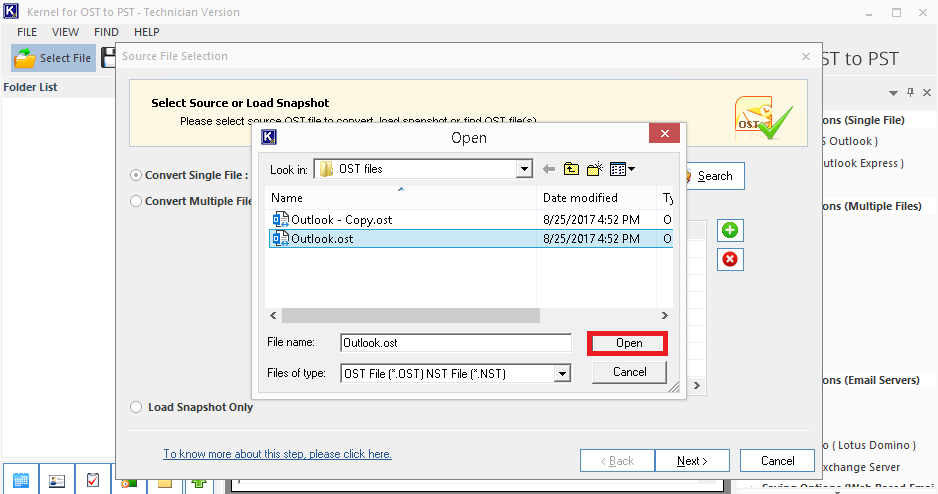Open the Contacts view icon at bottom
Image resolution: width=938 pixels, height=494 pixels.
[57, 479]
